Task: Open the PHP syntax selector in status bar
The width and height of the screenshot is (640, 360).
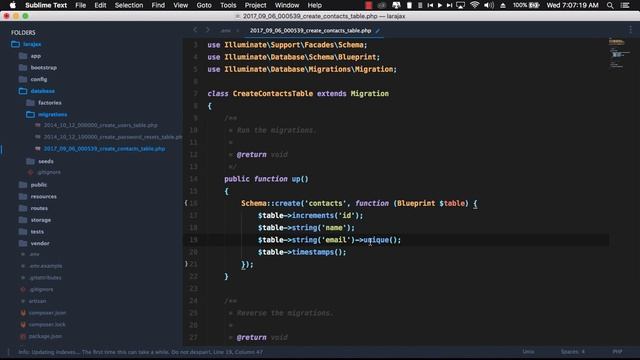Action: point(617,352)
